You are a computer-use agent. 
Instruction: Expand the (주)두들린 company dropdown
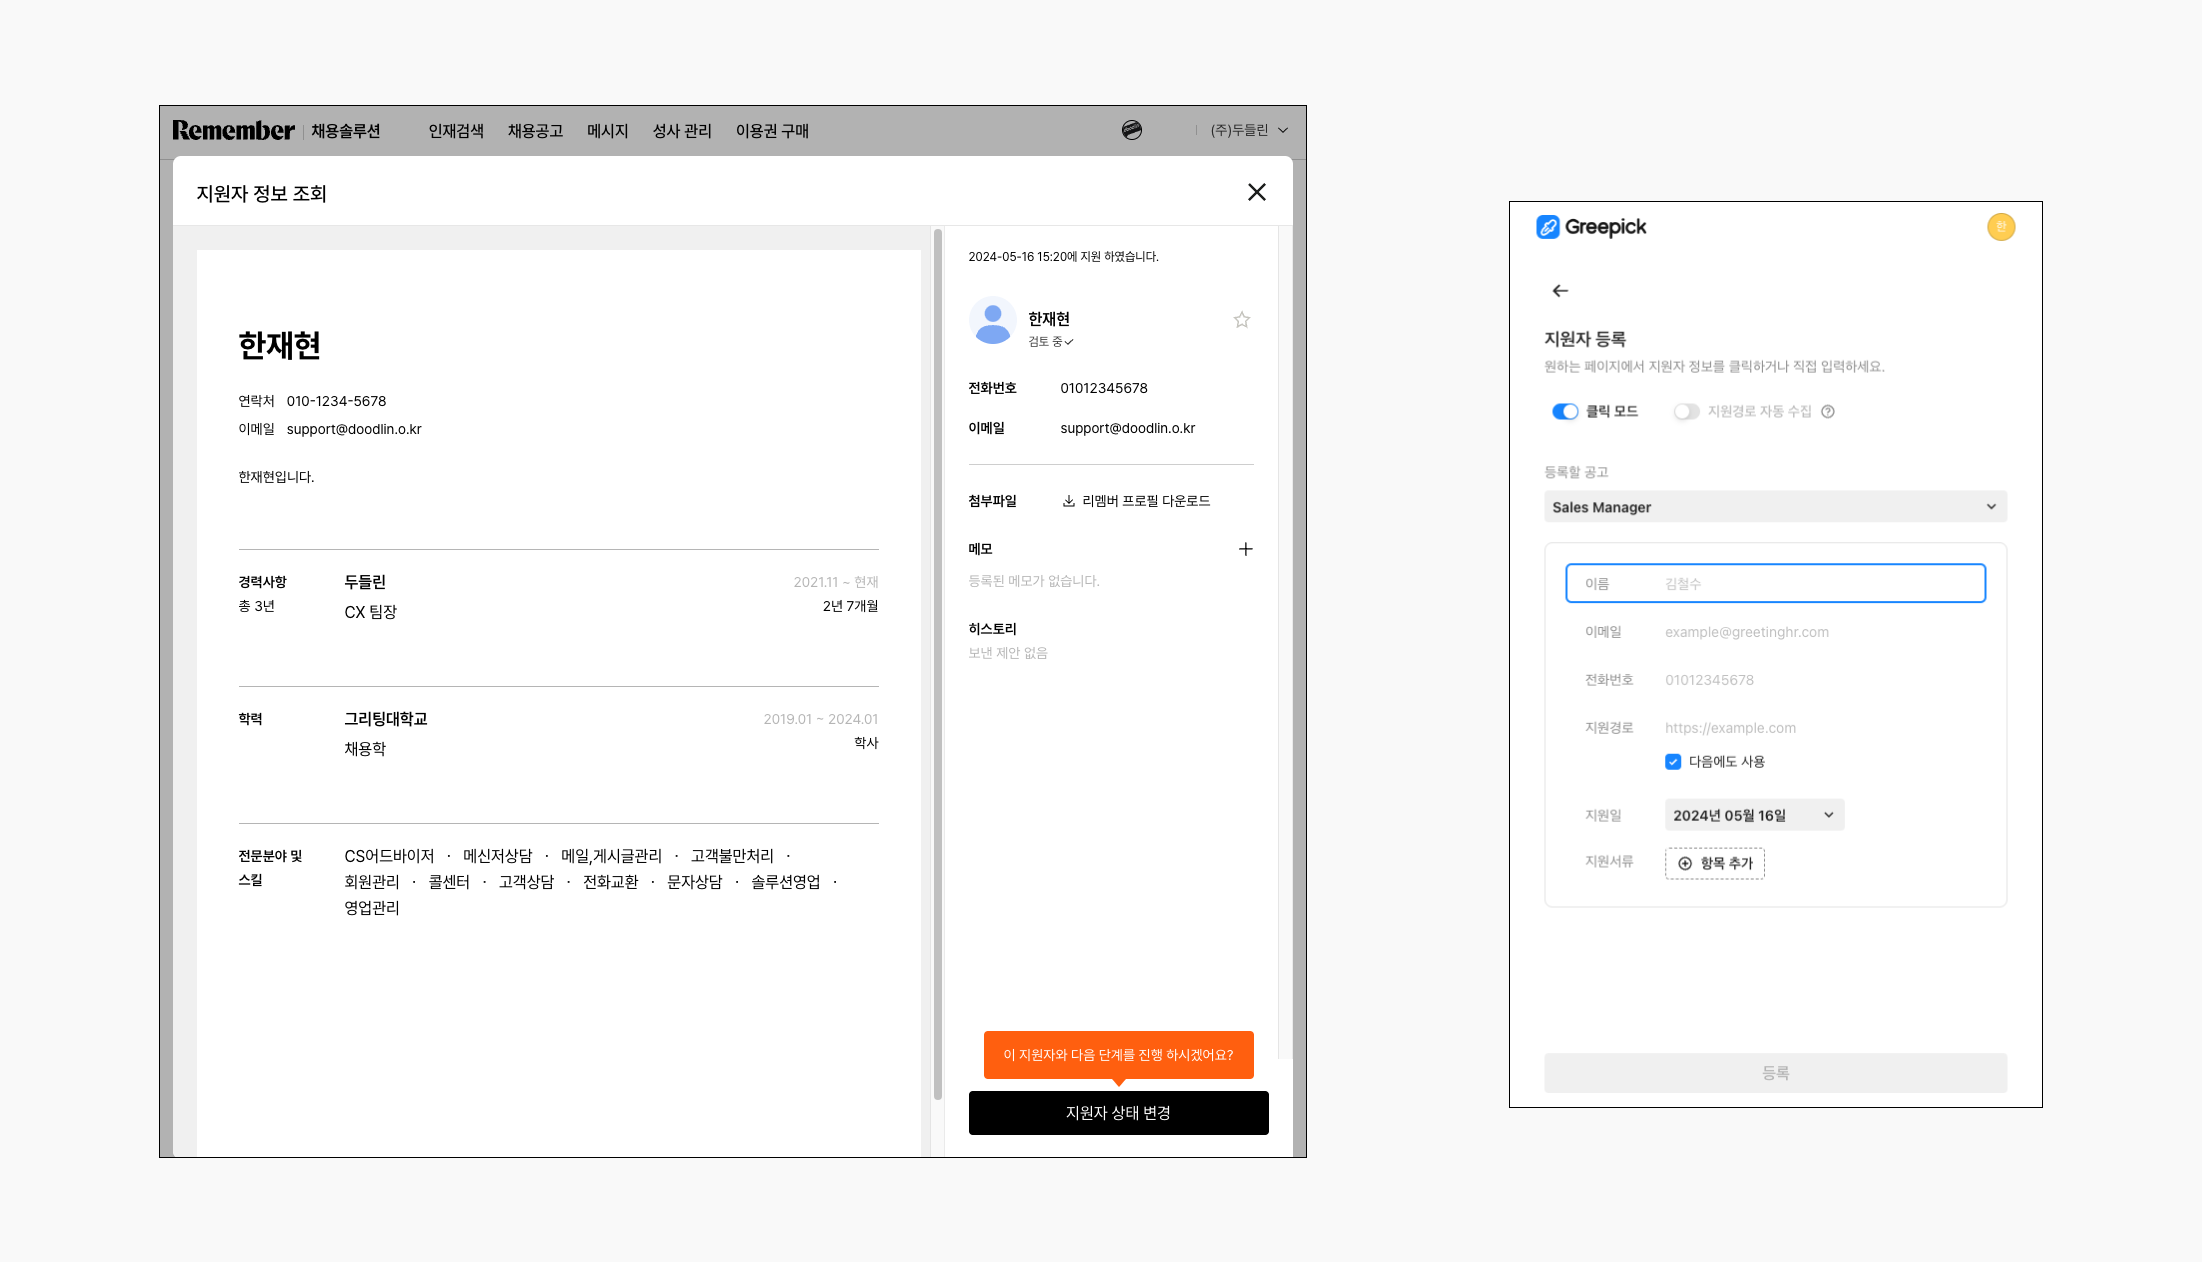tap(1249, 130)
